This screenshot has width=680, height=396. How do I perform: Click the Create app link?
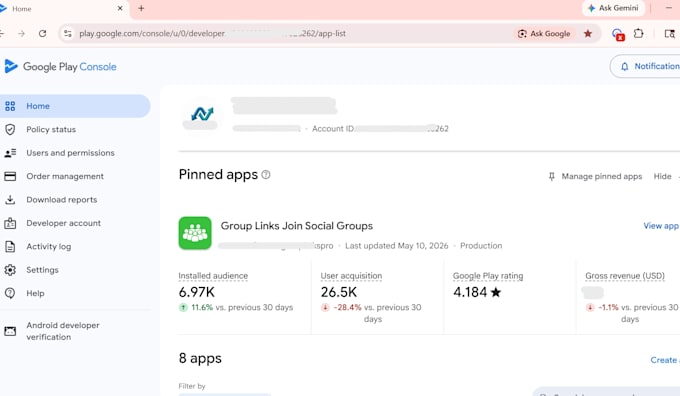pos(664,360)
